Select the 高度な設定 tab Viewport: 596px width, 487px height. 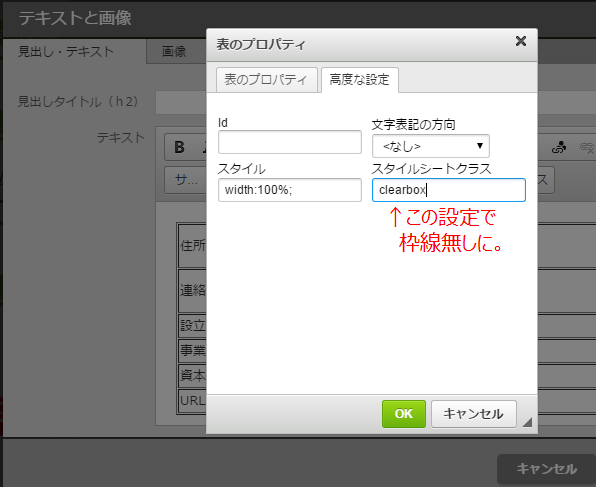pos(360,80)
